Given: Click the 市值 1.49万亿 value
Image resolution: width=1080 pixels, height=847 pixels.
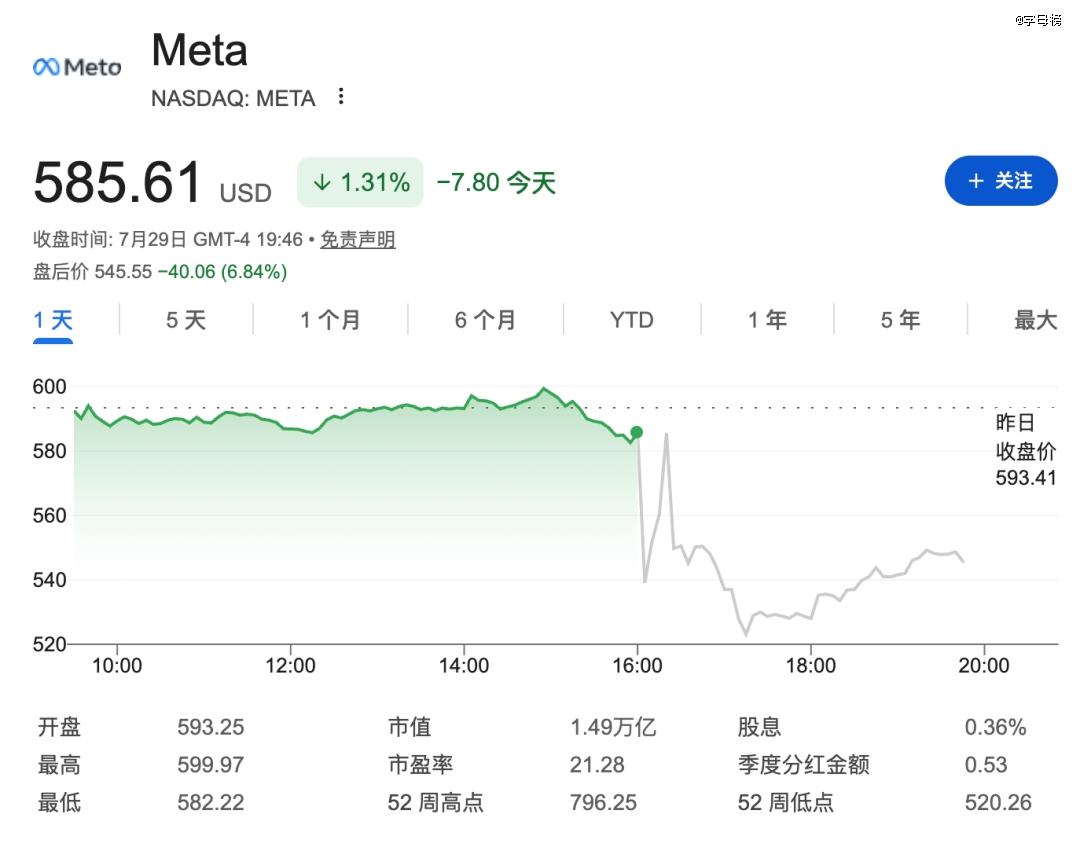Looking at the screenshot, I should pos(613,727).
